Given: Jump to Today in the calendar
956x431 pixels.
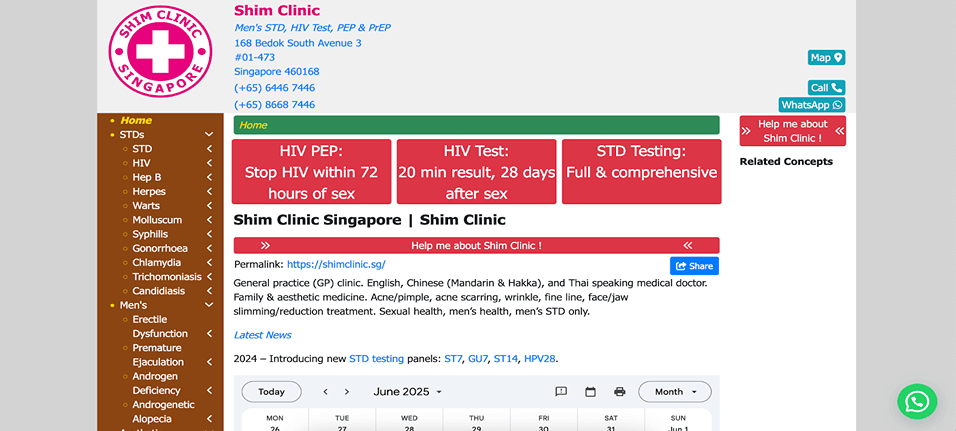Looking at the screenshot, I should pos(271,391).
